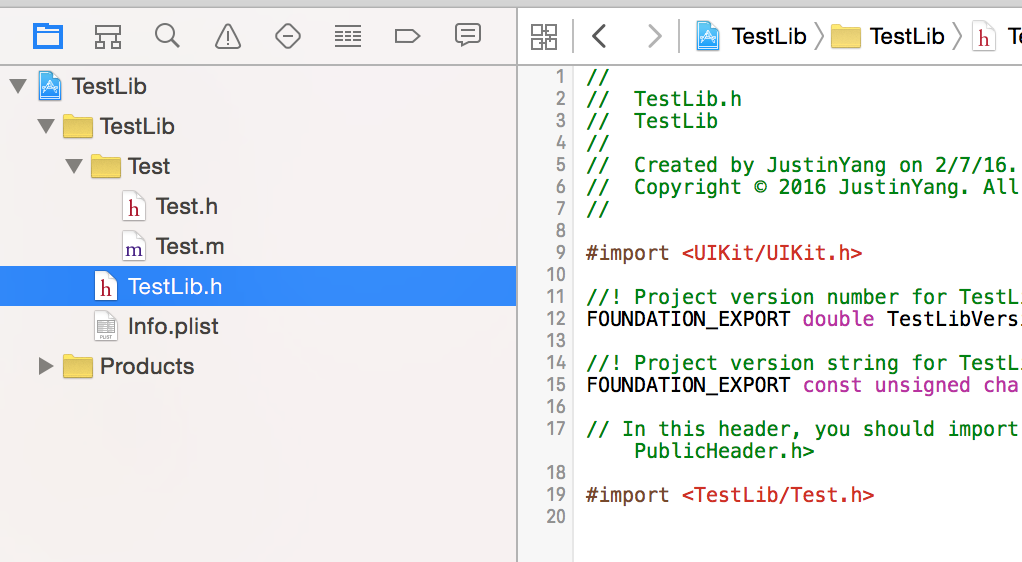Screen dimensions: 1022x562
Task: Expand the Products folder
Action: click(x=46, y=366)
